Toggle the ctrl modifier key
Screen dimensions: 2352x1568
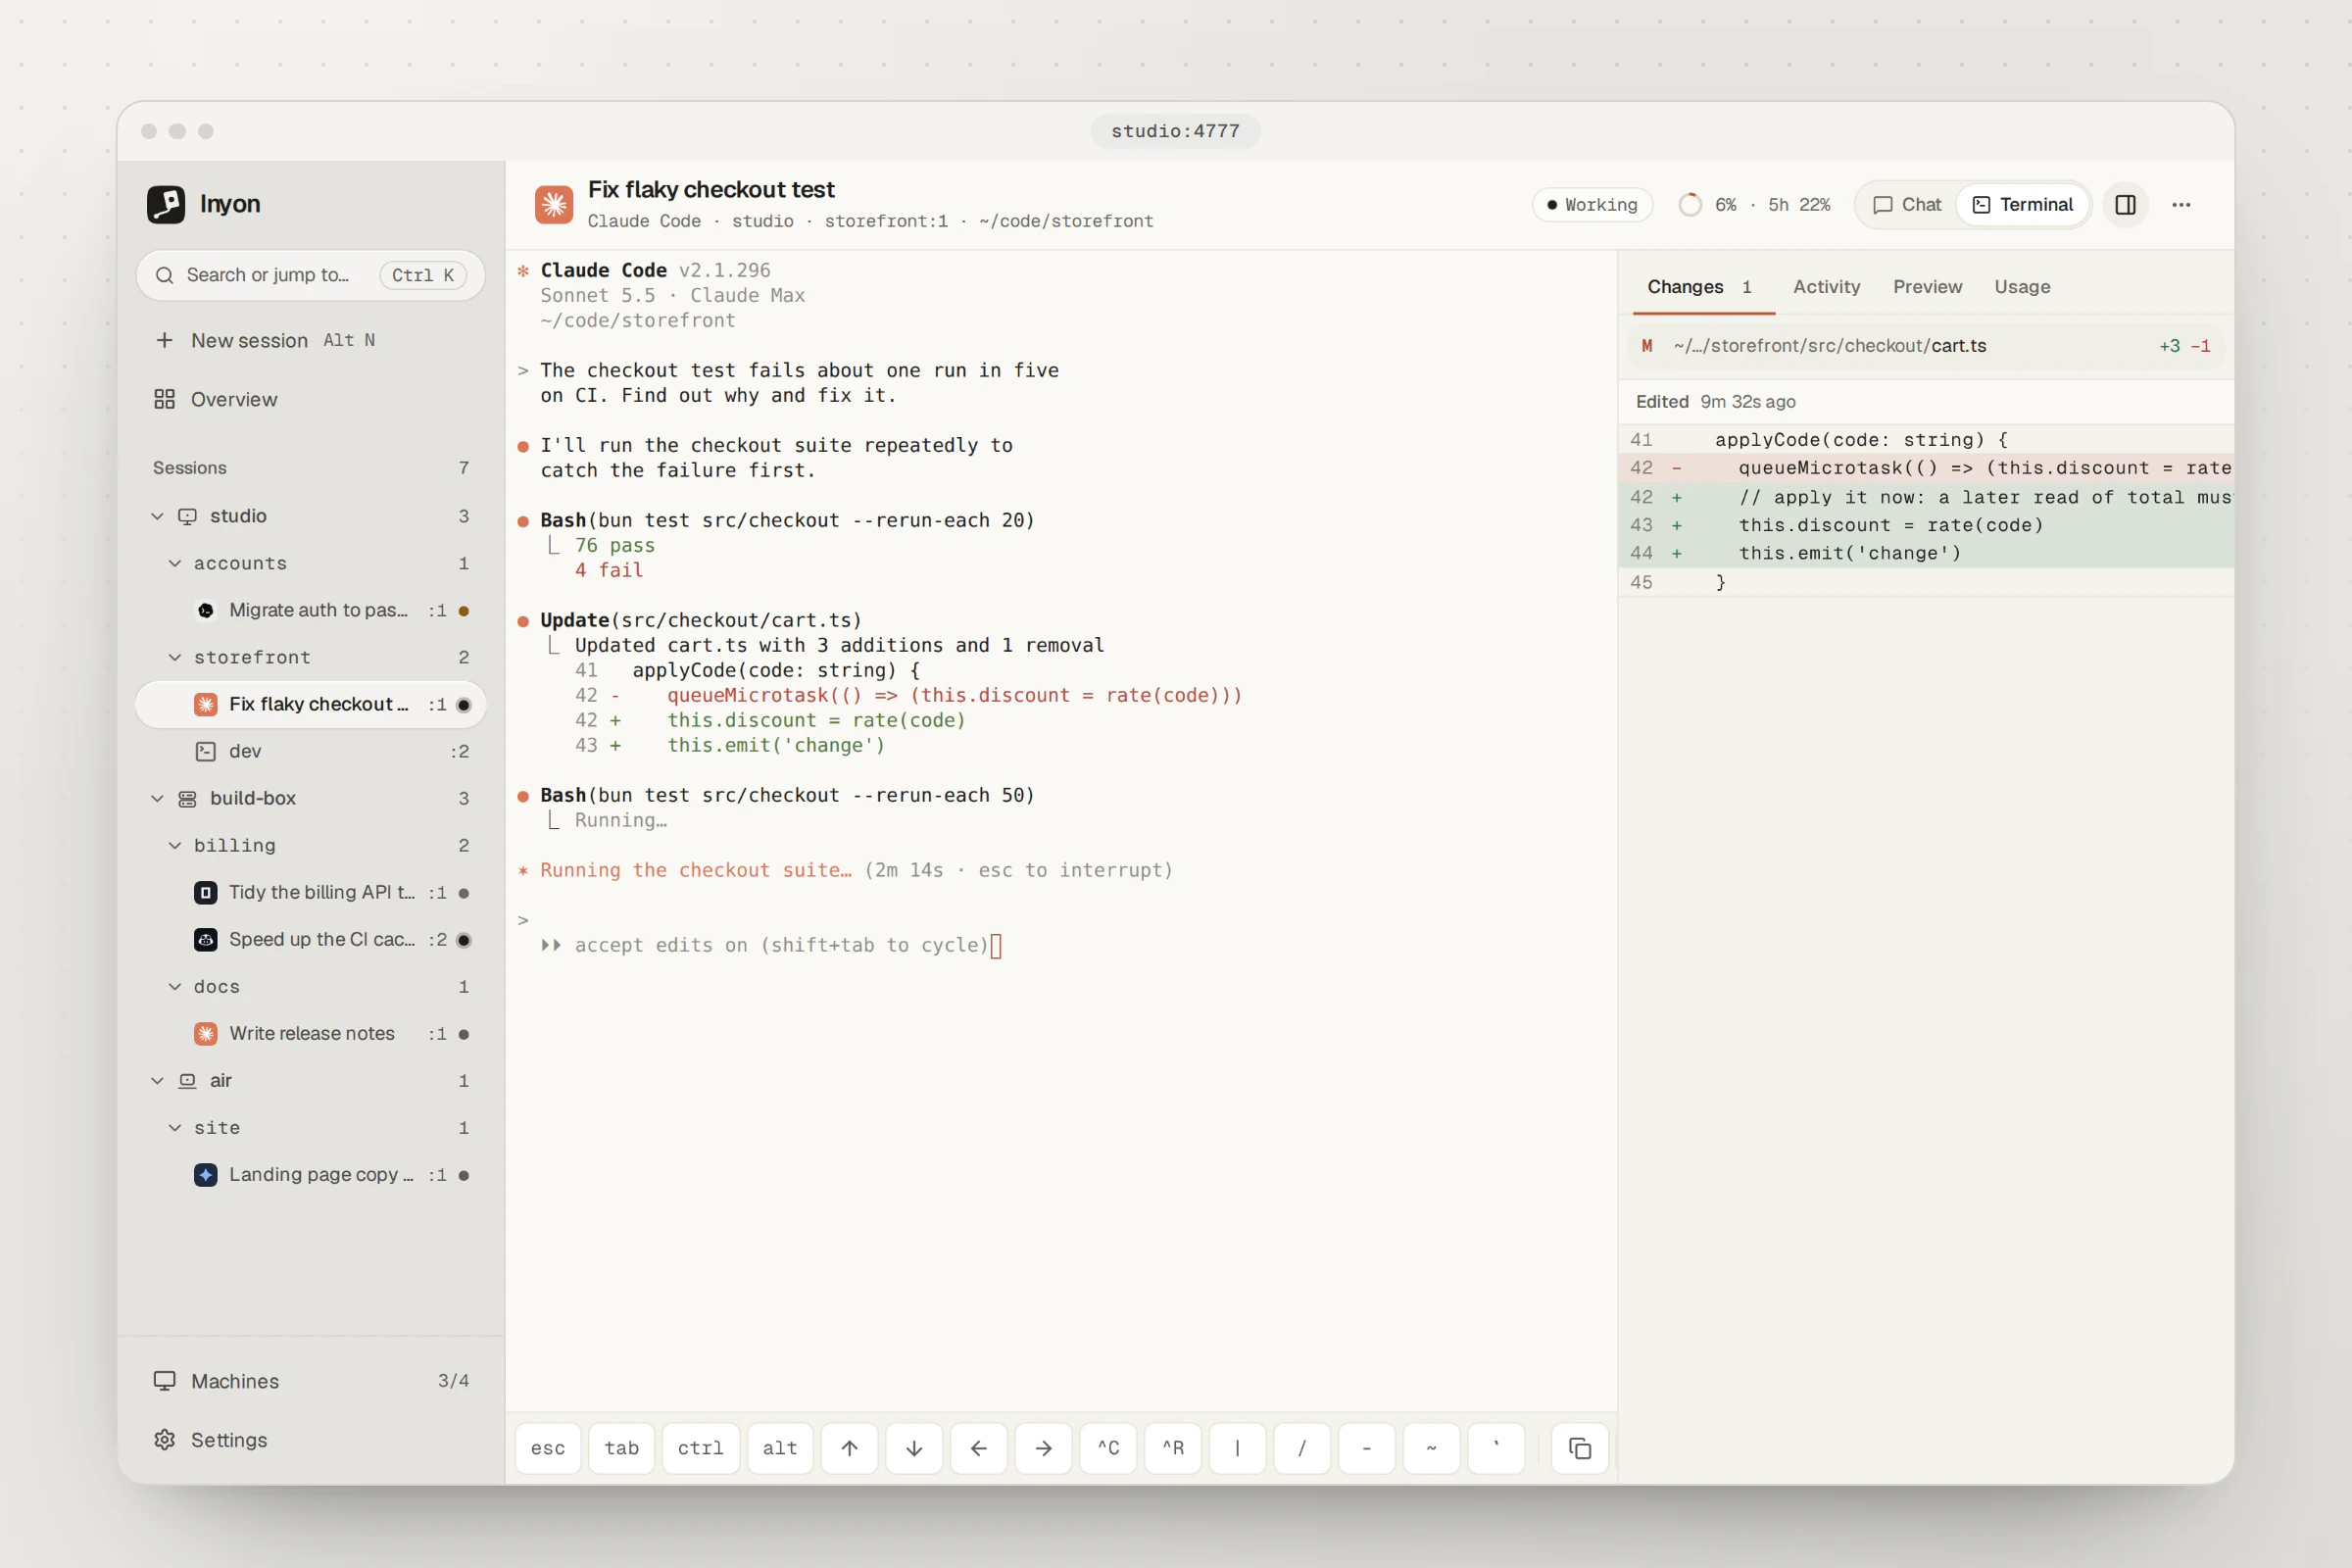tap(700, 1448)
